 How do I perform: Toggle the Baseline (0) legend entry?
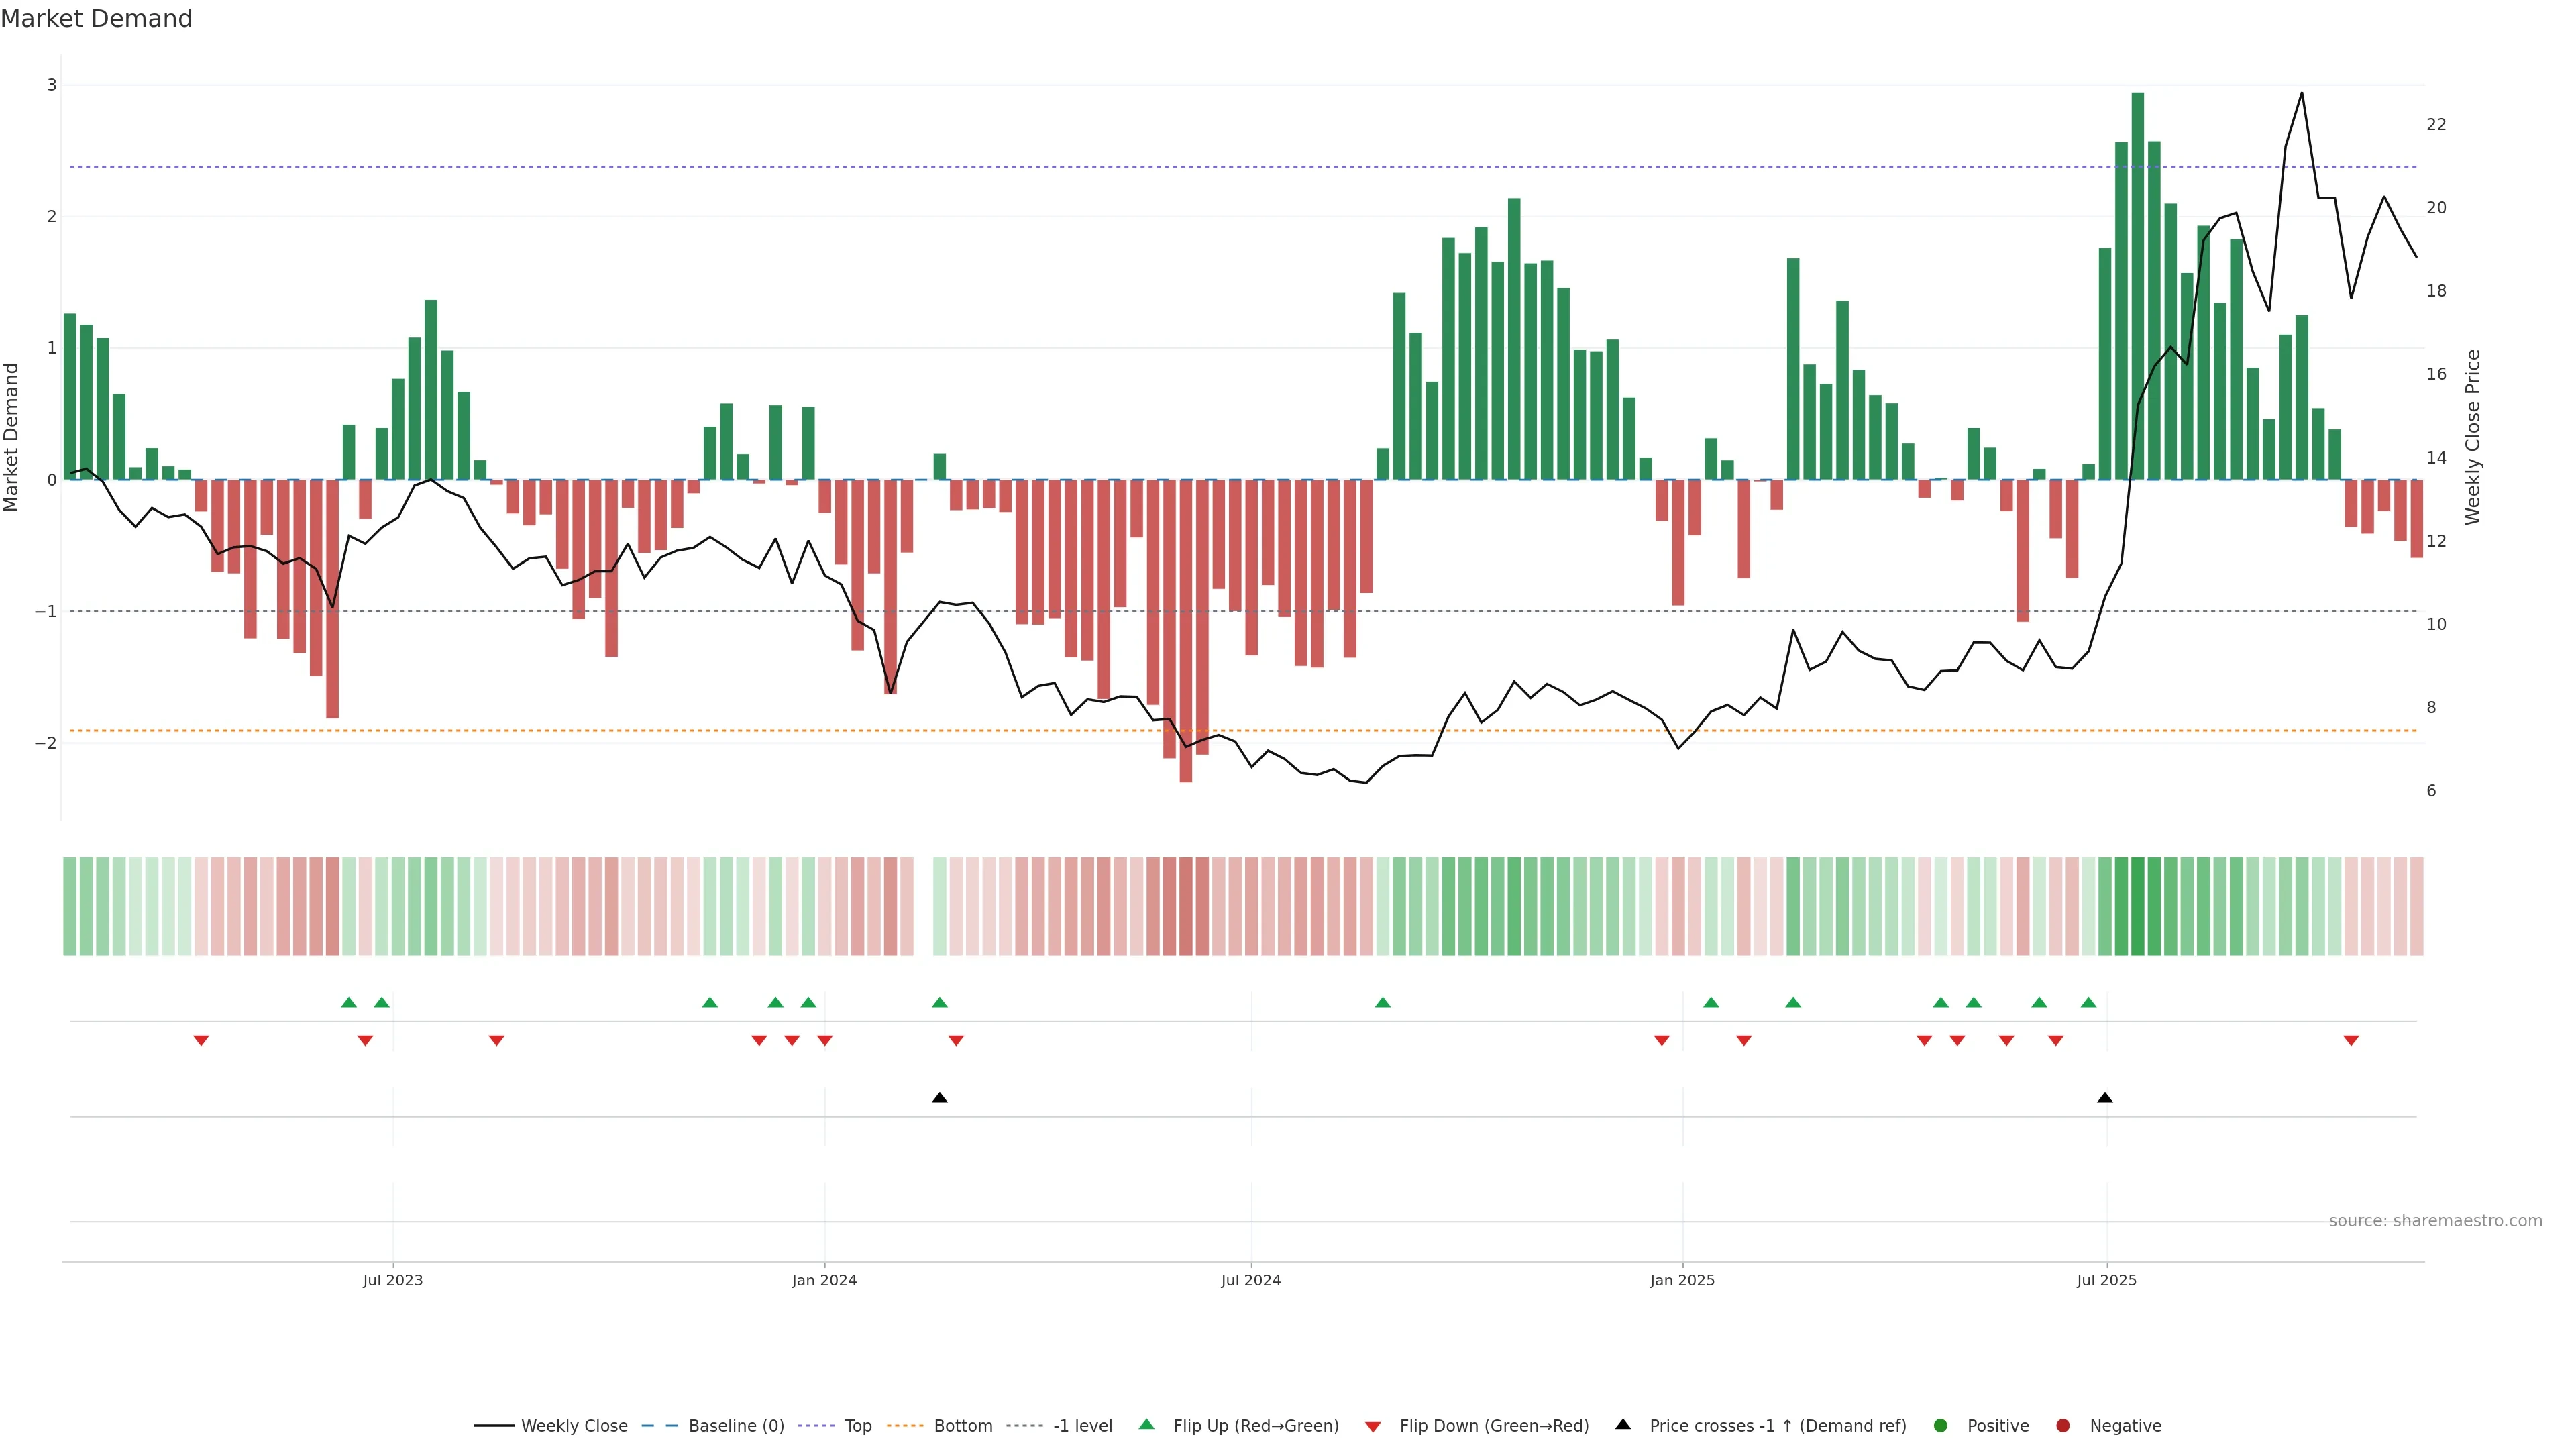[x=736, y=1425]
